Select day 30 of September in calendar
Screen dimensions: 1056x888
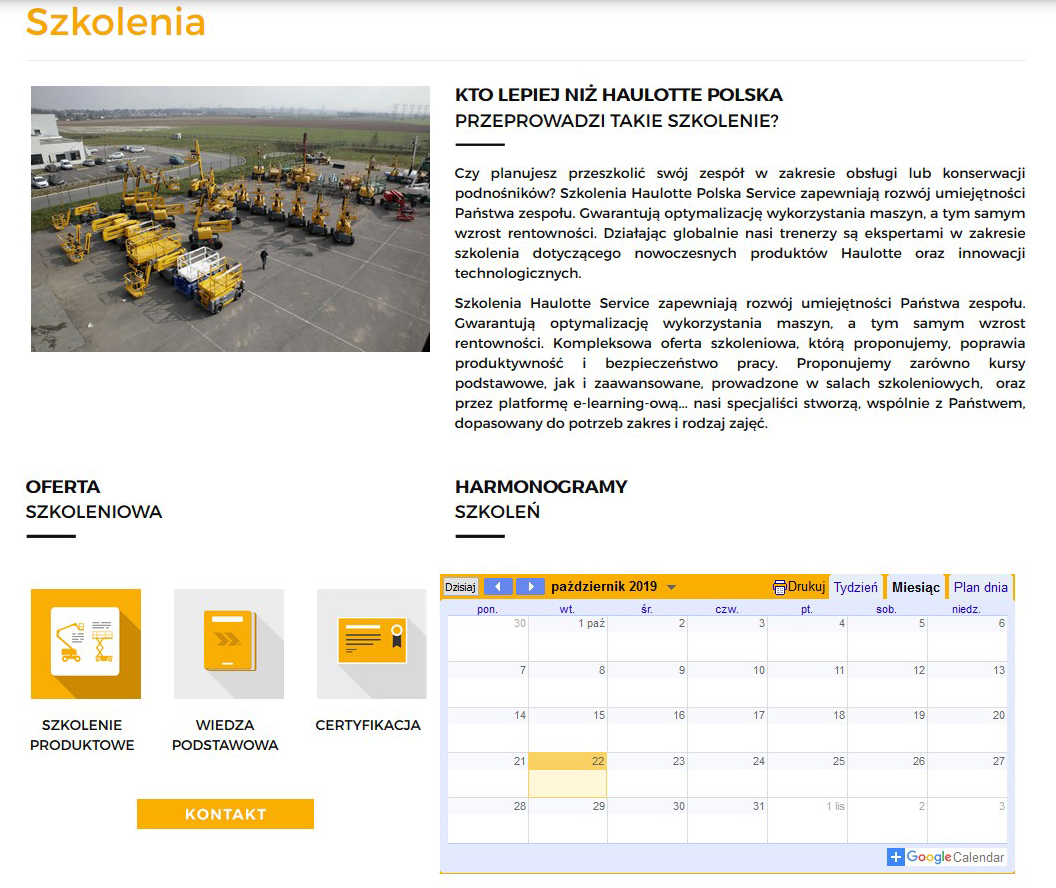click(488, 639)
